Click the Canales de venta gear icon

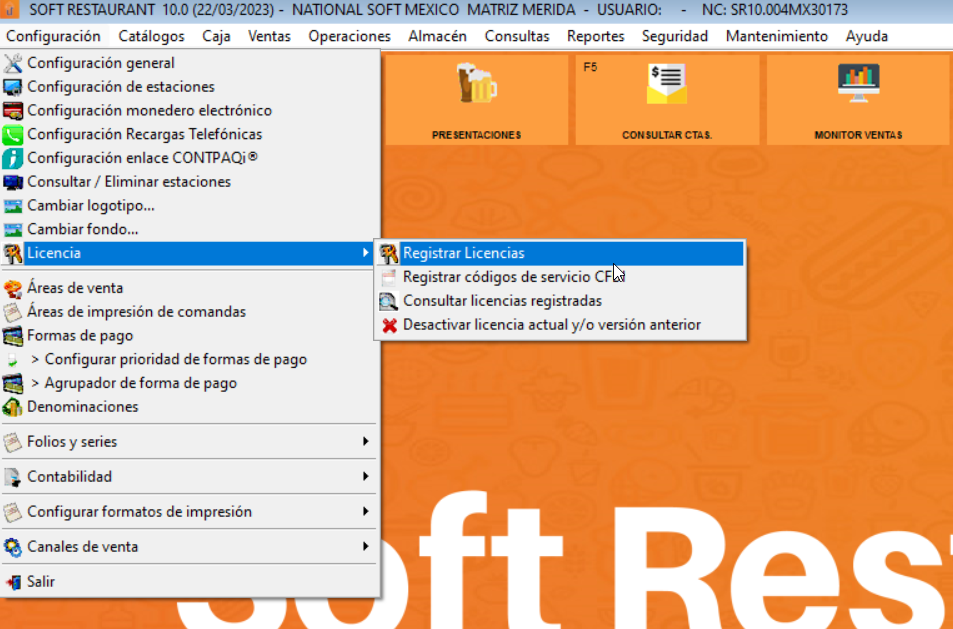[13, 547]
